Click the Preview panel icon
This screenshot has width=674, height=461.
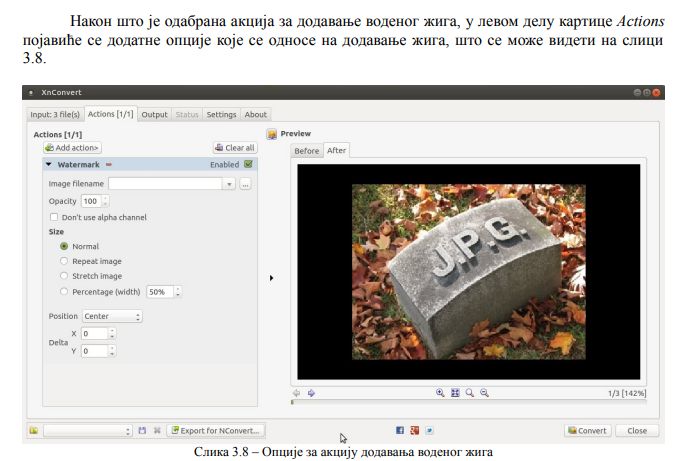272,134
